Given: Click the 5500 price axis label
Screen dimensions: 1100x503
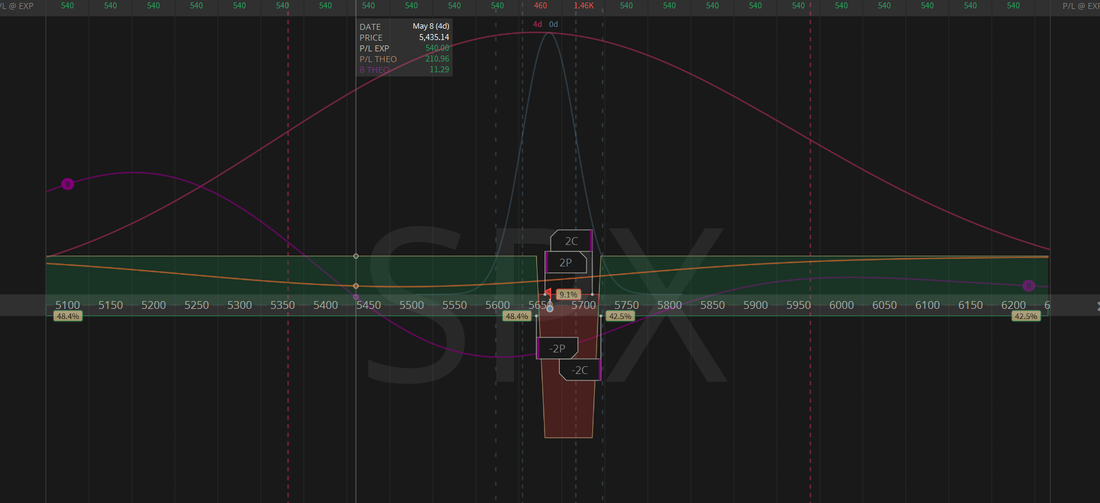Looking at the screenshot, I should coord(411,305).
